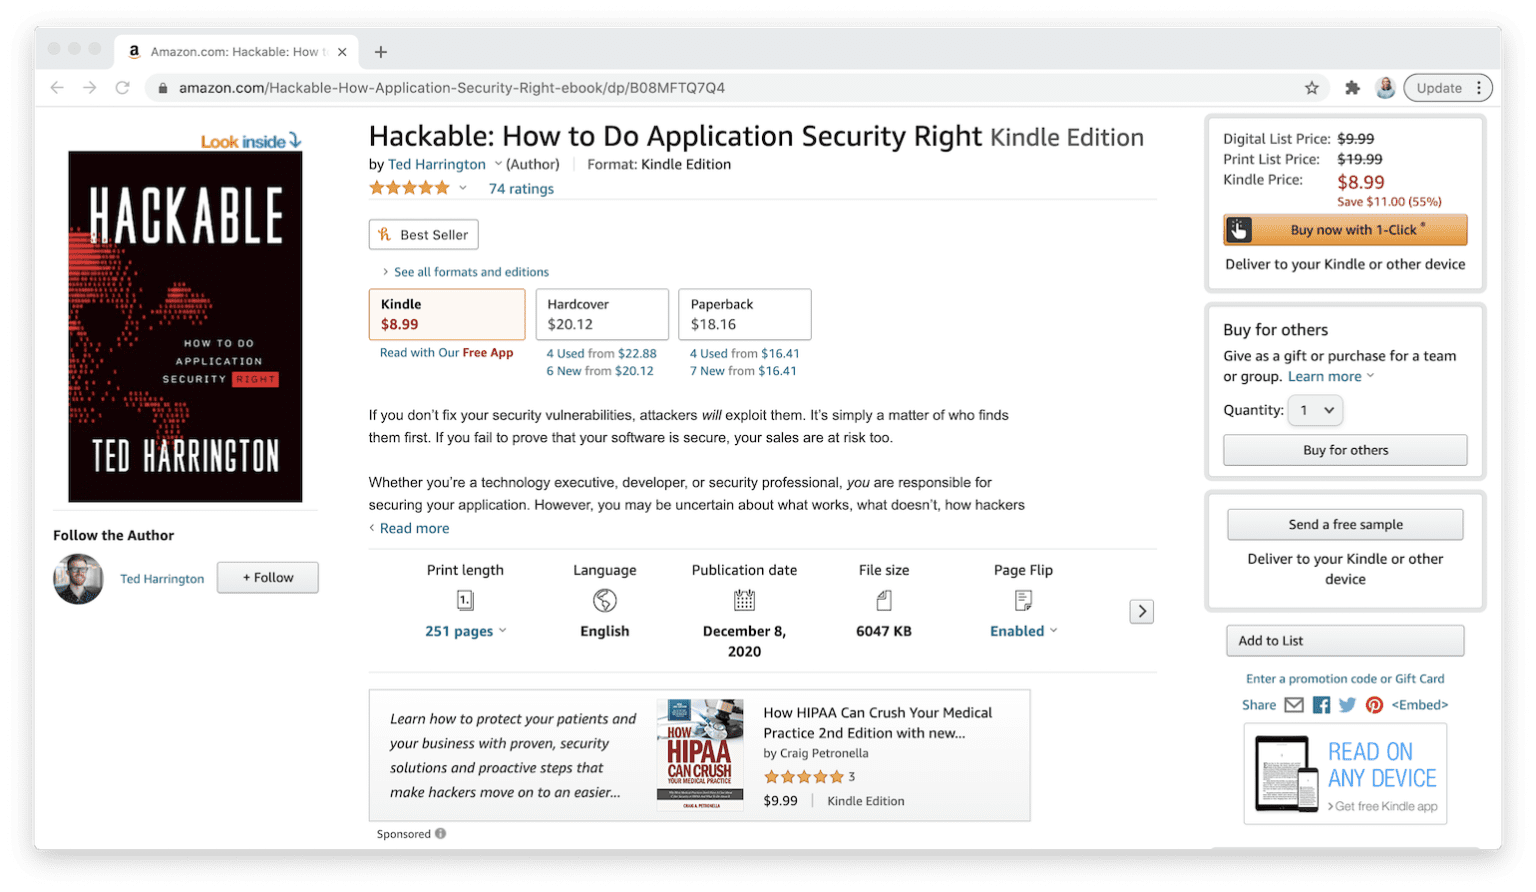The height and width of the screenshot is (892, 1536).
Task: Pin the book using the Pinterest icon
Action: click(x=1374, y=705)
